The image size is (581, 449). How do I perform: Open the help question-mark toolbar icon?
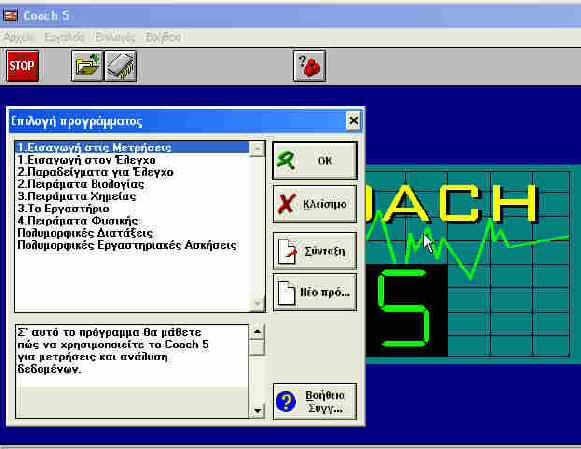(x=309, y=66)
